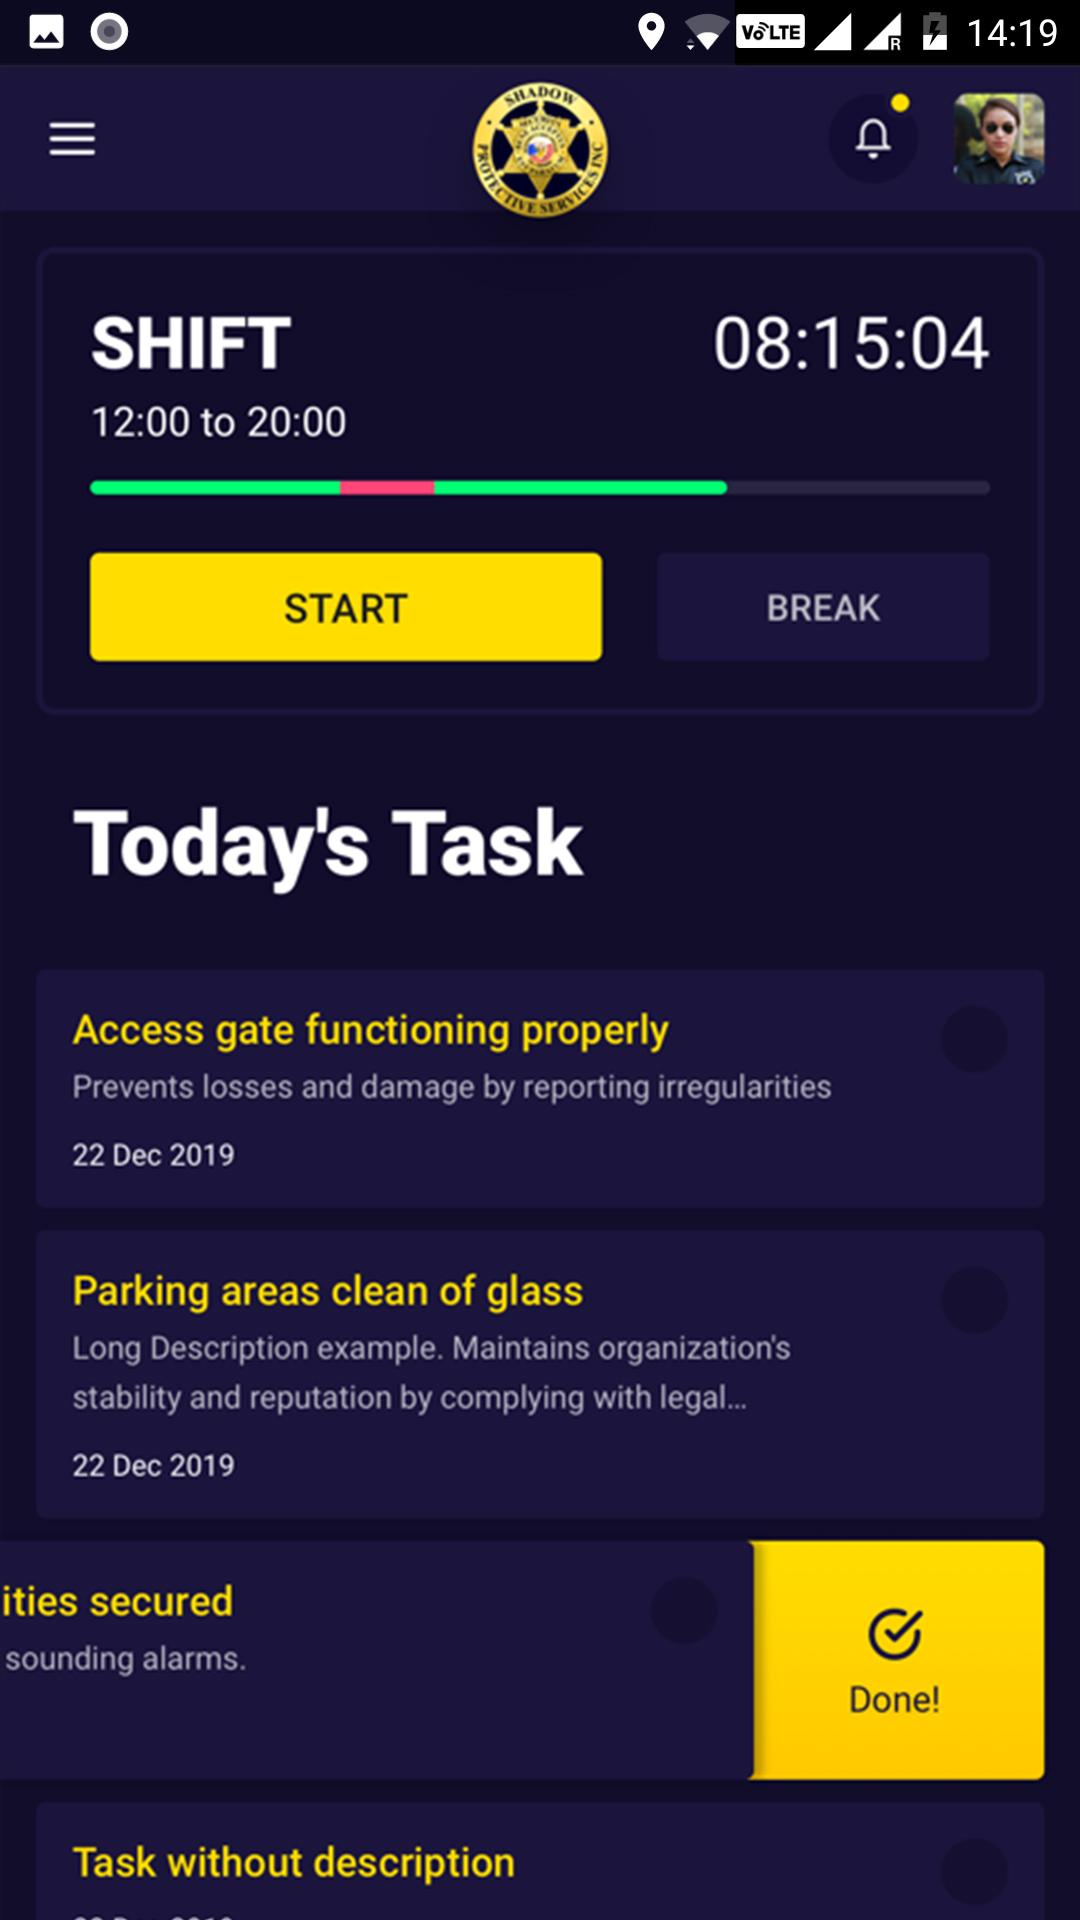Tap the battery charging icon

(934, 32)
